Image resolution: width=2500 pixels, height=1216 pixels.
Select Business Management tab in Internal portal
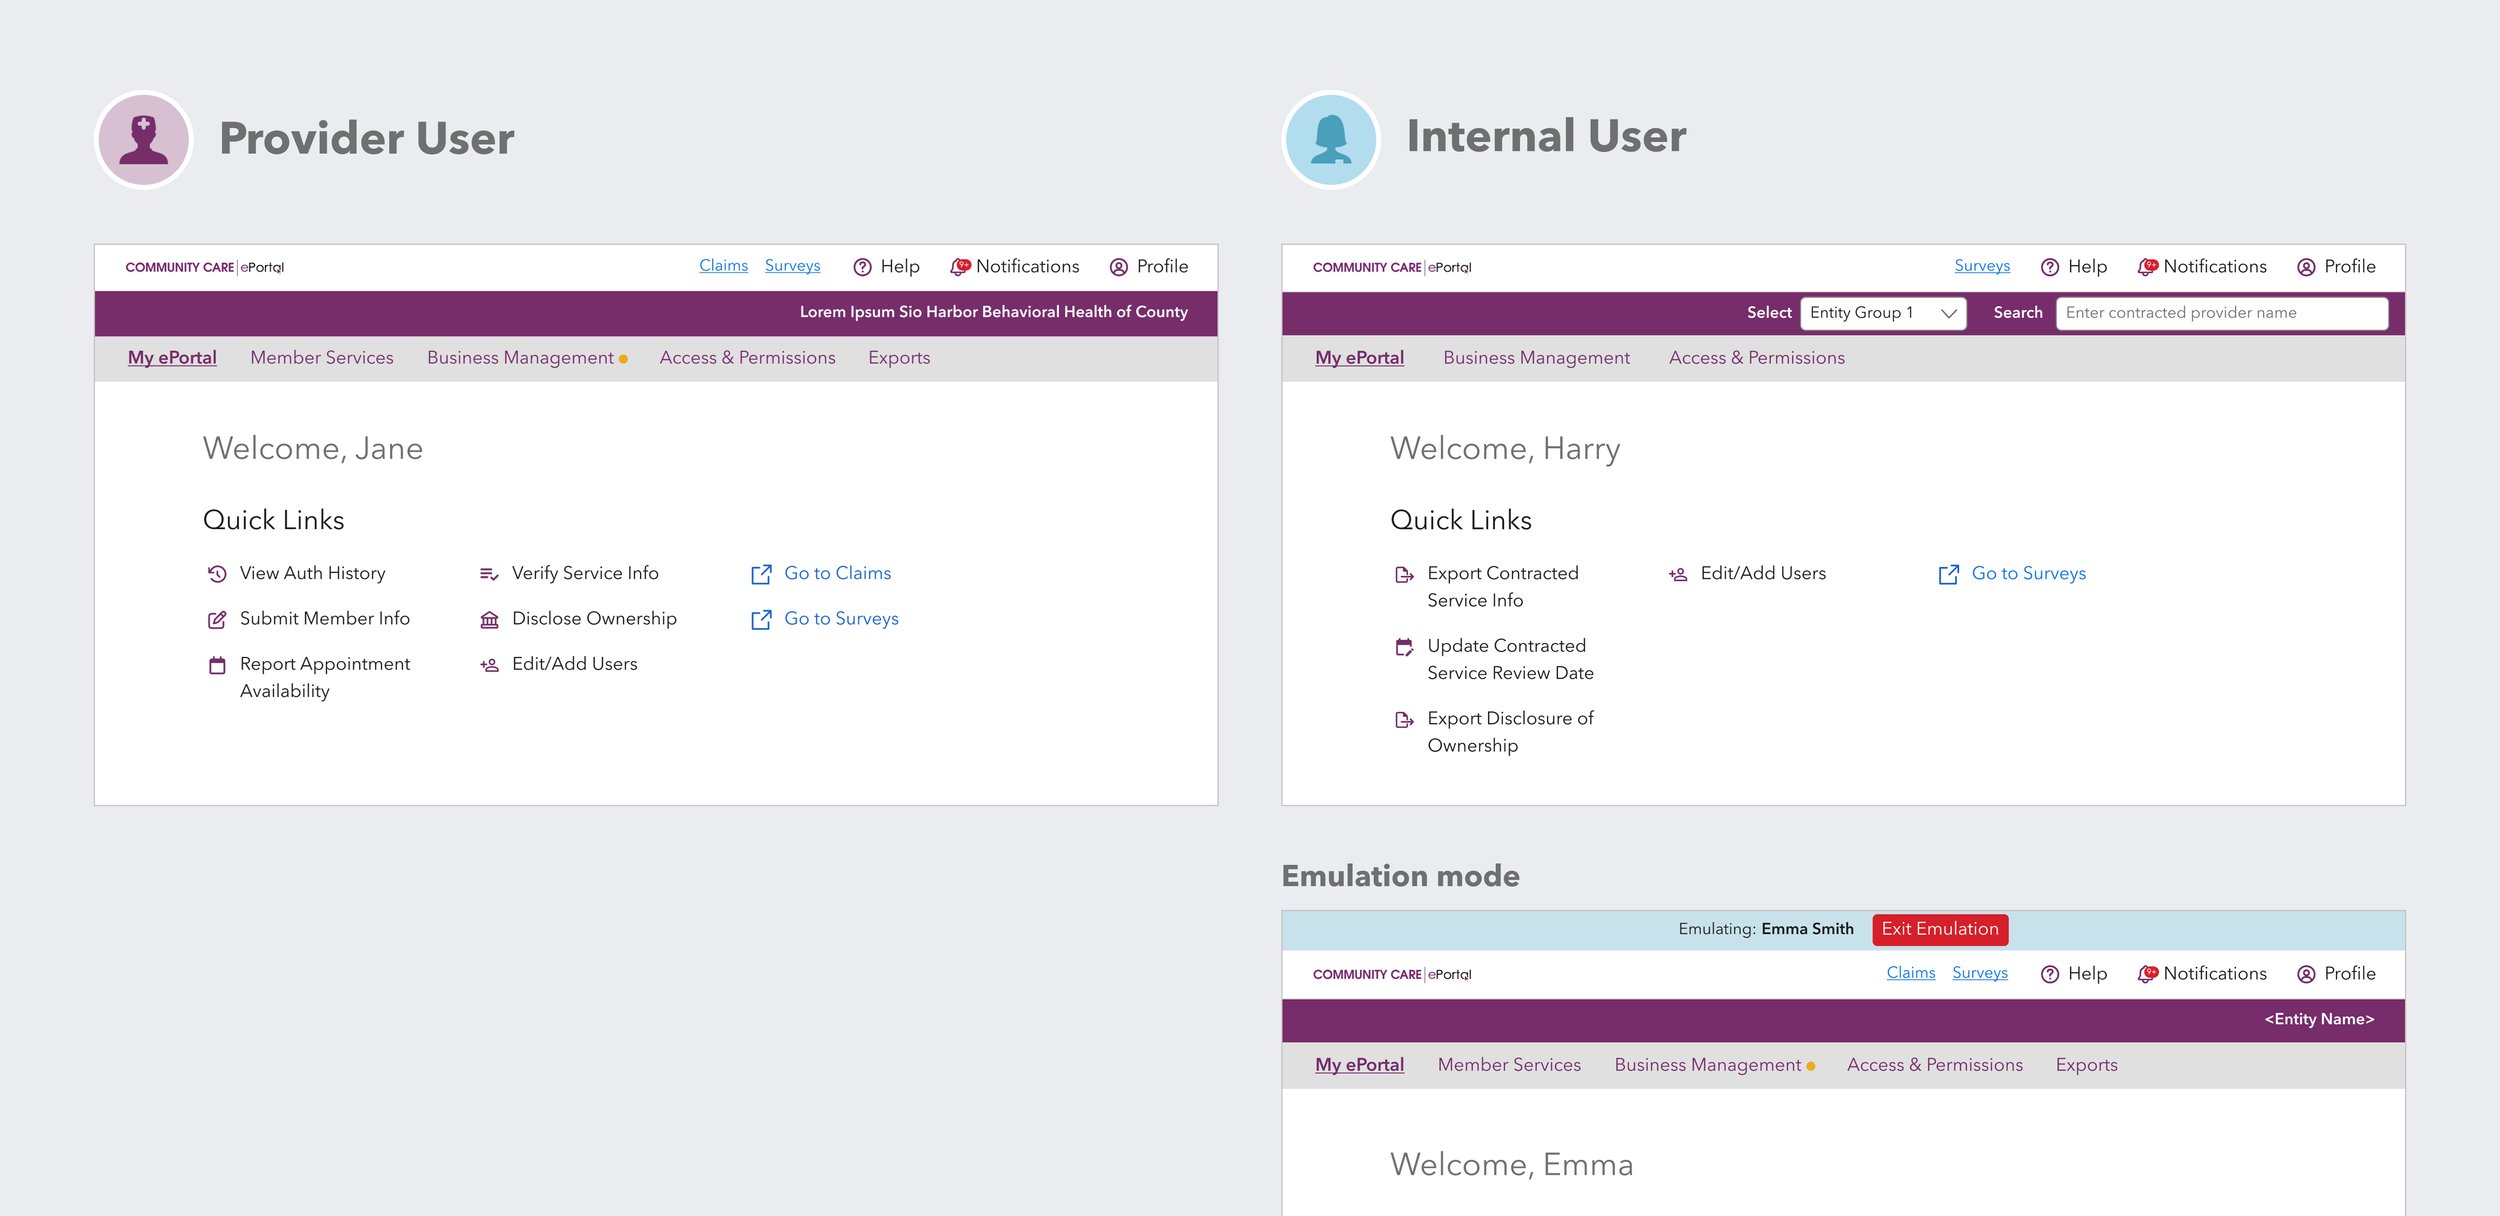1536,358
